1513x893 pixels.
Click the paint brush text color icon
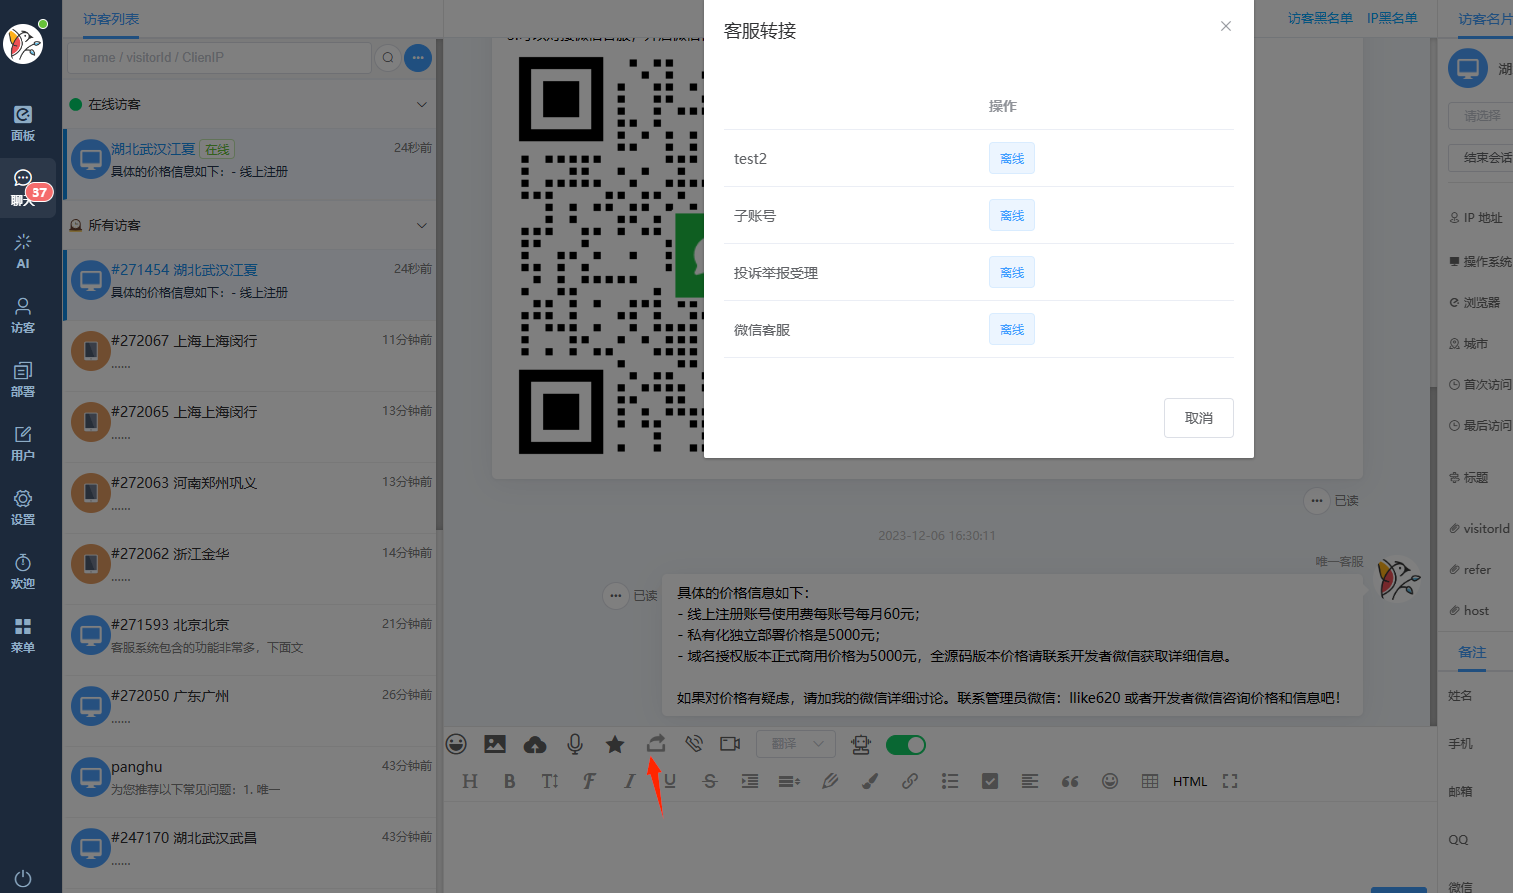pos(870,781)
